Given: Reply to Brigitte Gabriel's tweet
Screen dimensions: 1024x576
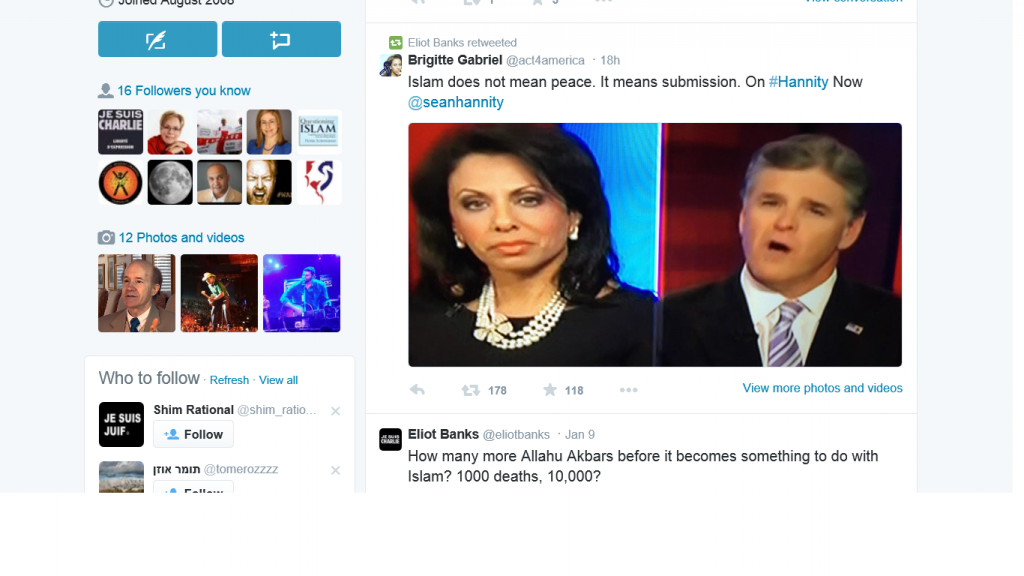Looking at the screenshot, I should (x=417, y=390).
